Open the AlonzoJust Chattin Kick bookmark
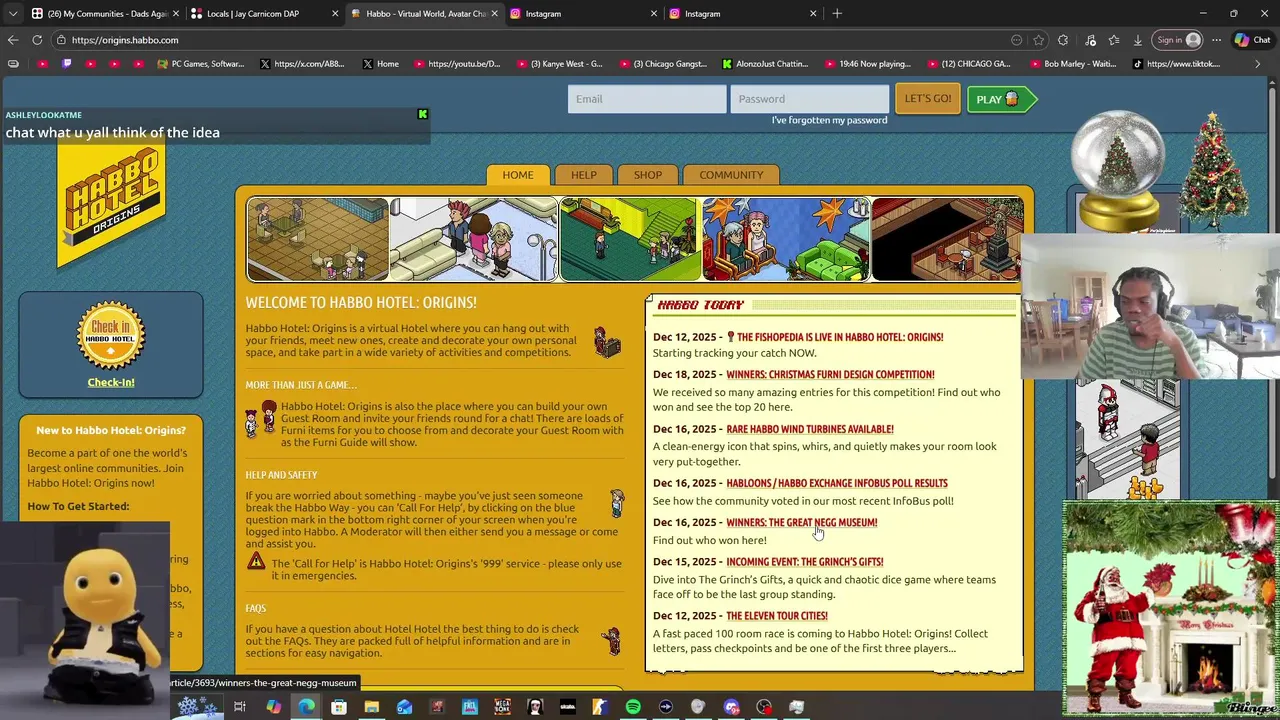Screen dimensions: 1280x720 pyautogui.click(x=765, y=64)
